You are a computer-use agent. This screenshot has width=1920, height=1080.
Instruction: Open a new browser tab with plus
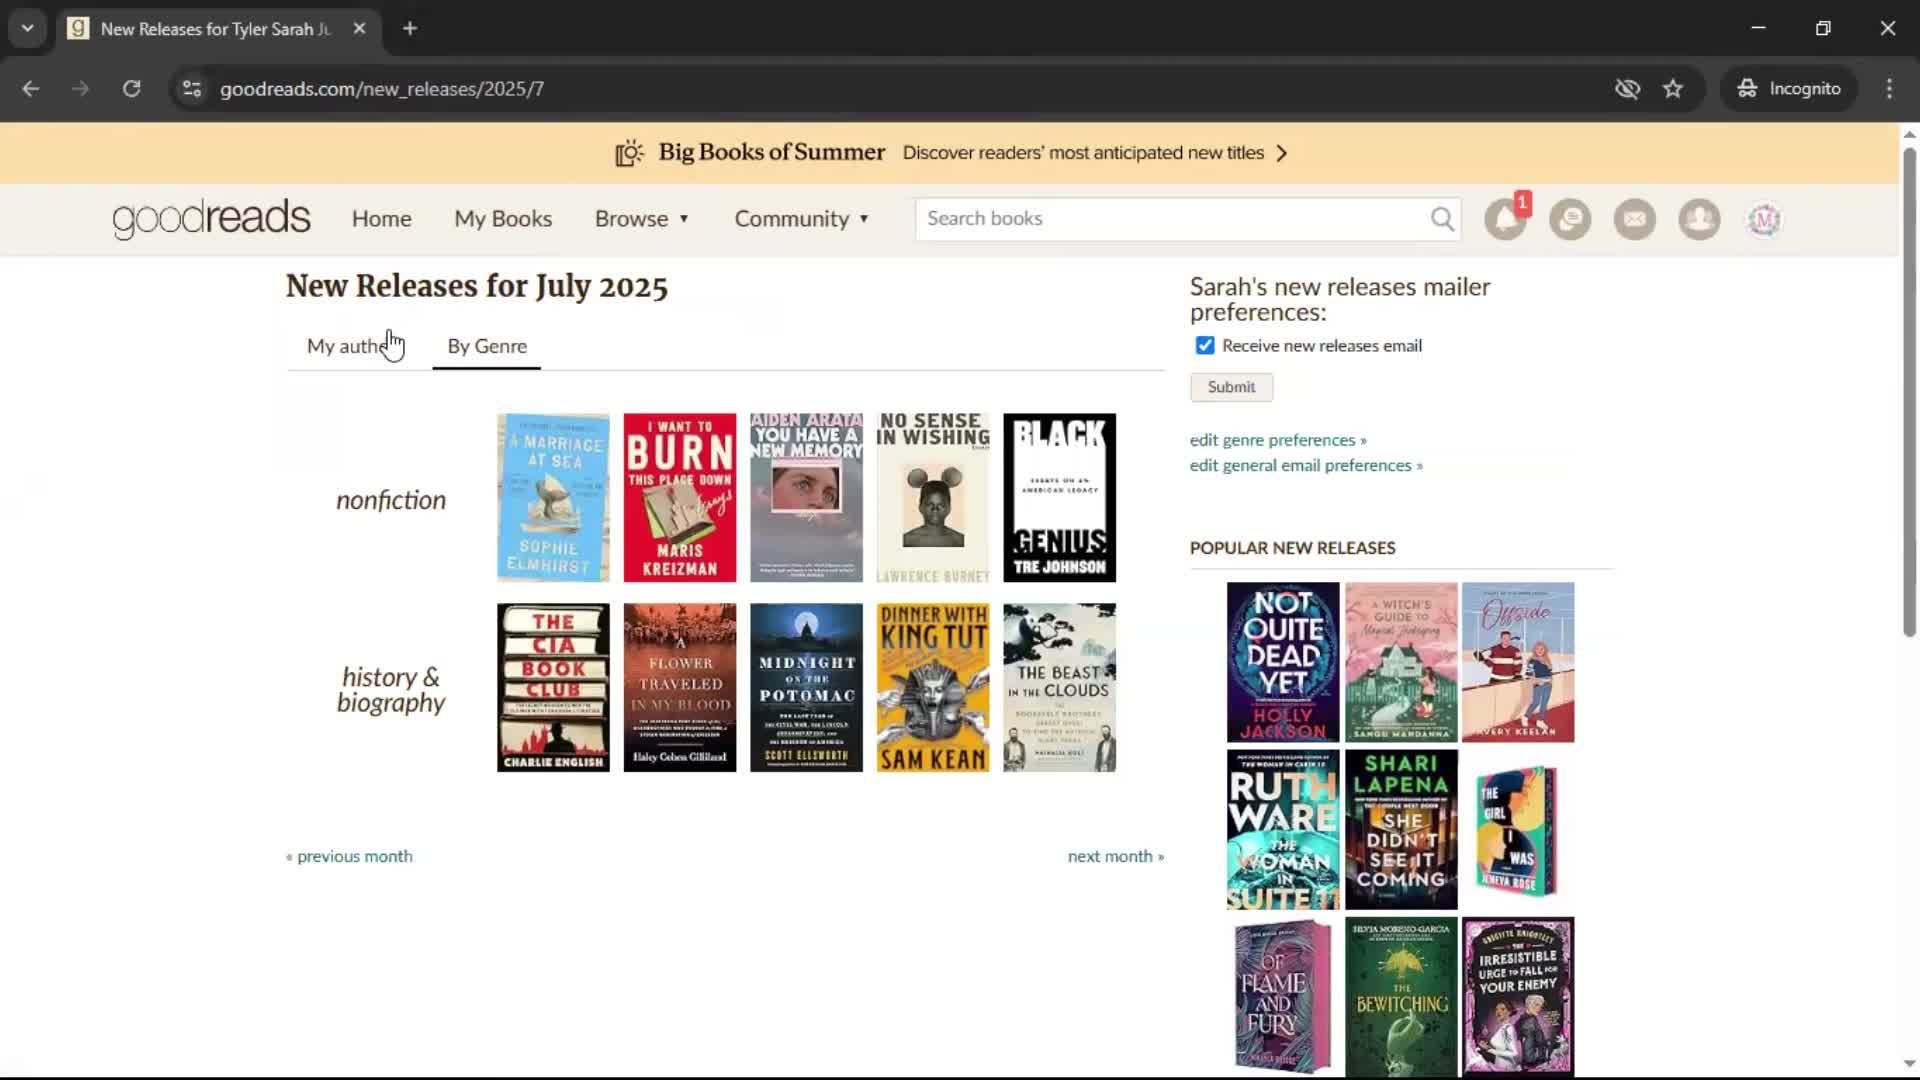(410, 29)
